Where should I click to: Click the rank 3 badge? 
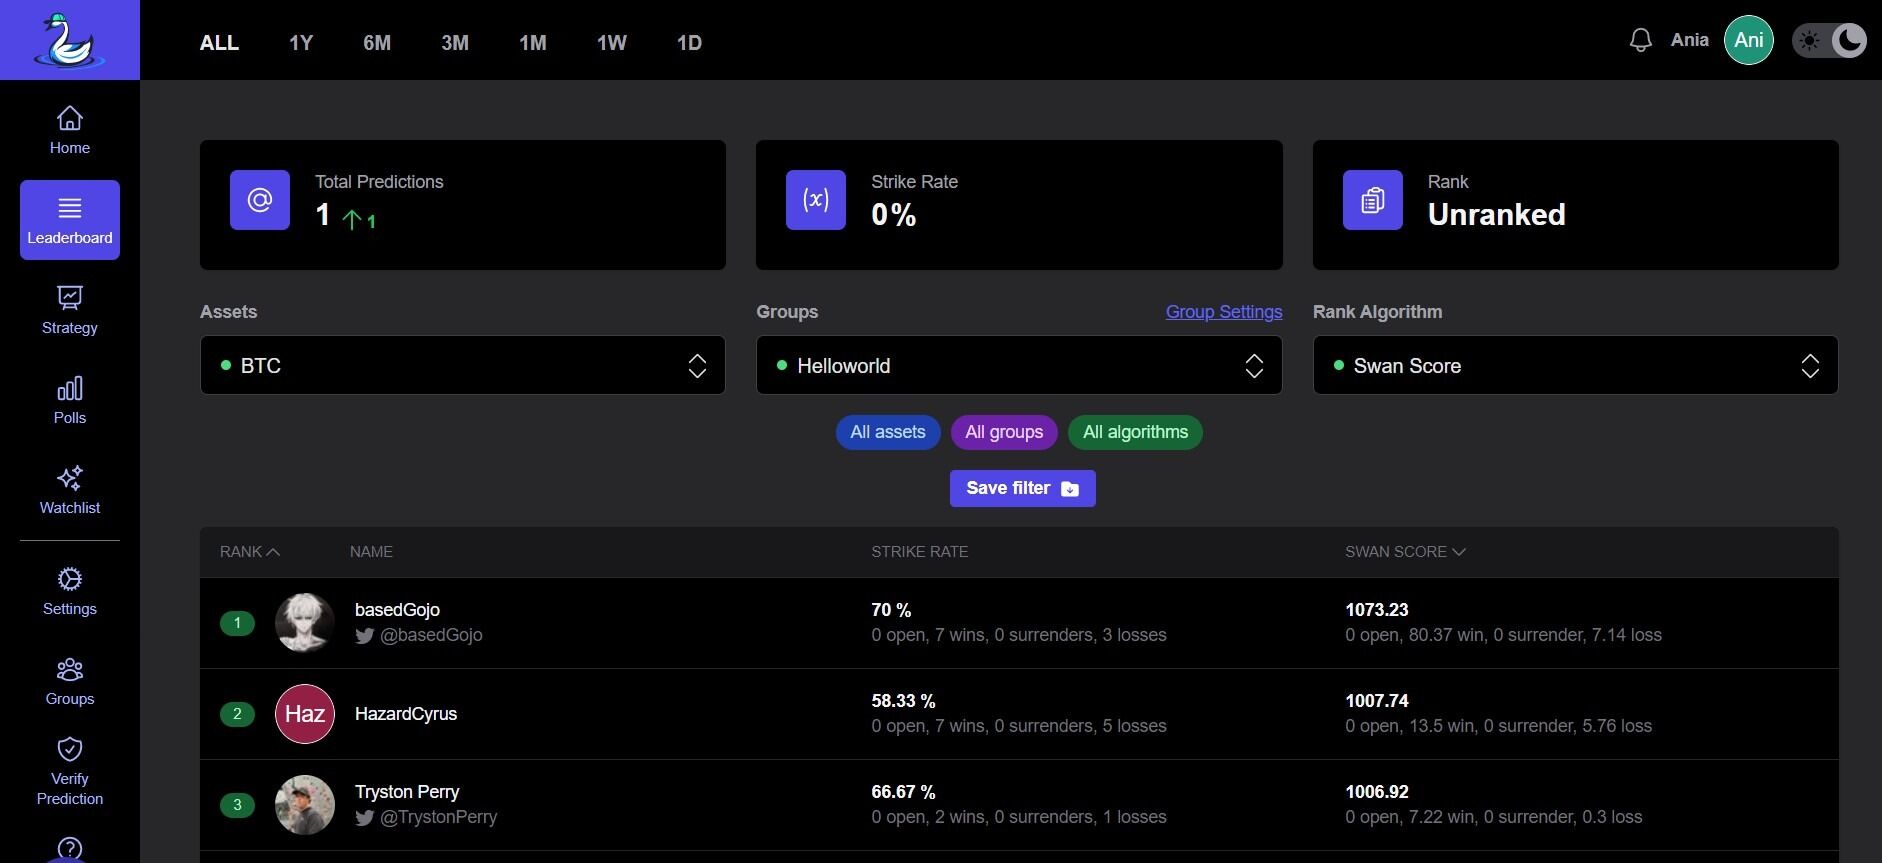click(x=237, y=805)
